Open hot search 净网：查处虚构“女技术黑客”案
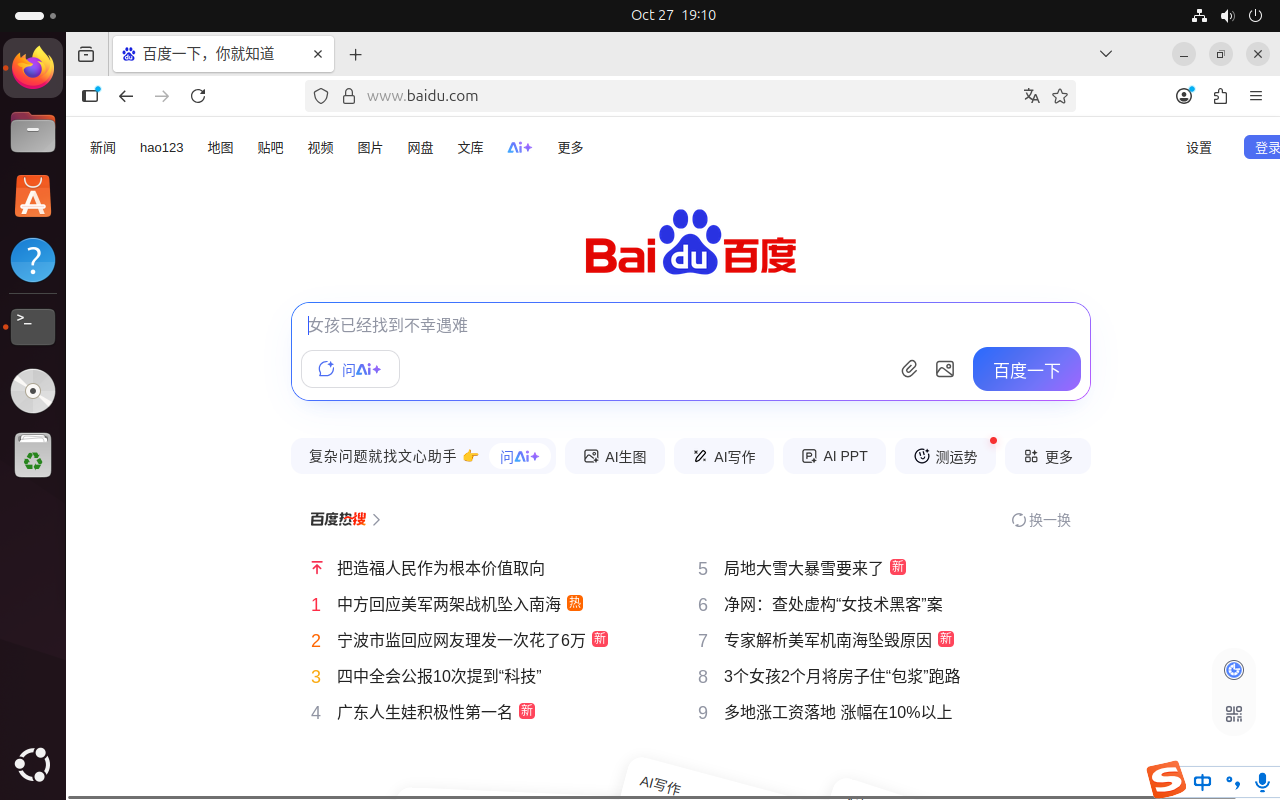The width and height of the screenshot is (1280, 800). click(x=833, y=604)
